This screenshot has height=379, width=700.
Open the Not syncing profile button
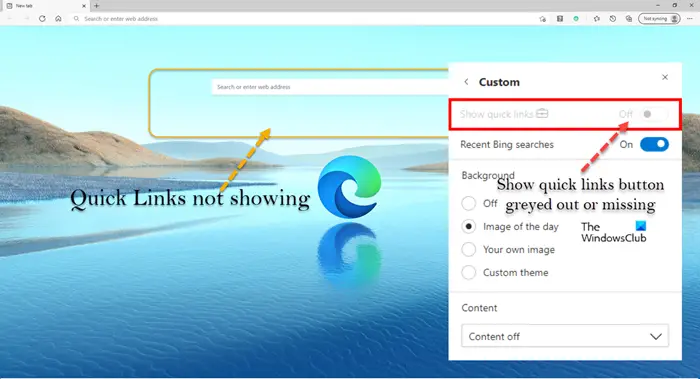pos(659,19)
